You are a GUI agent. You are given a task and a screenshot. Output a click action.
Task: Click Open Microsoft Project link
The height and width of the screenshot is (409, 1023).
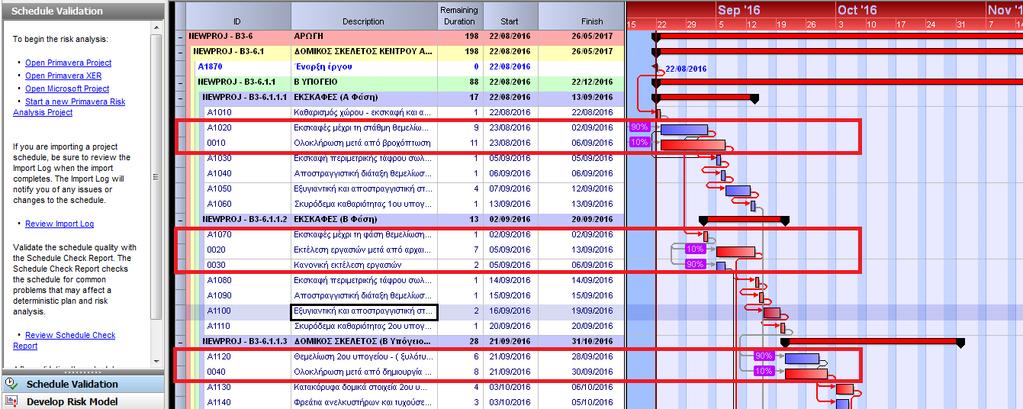point(67,89)
